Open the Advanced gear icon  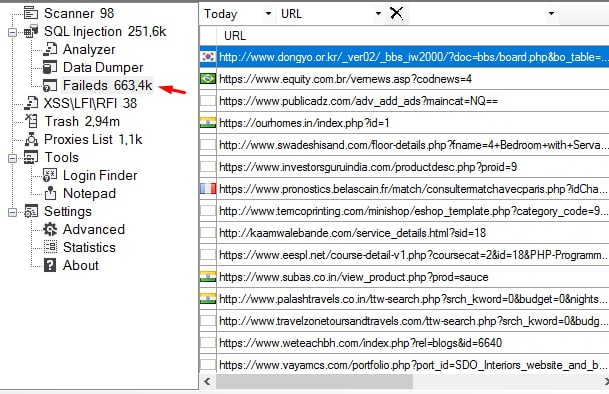tap(50, 229)
